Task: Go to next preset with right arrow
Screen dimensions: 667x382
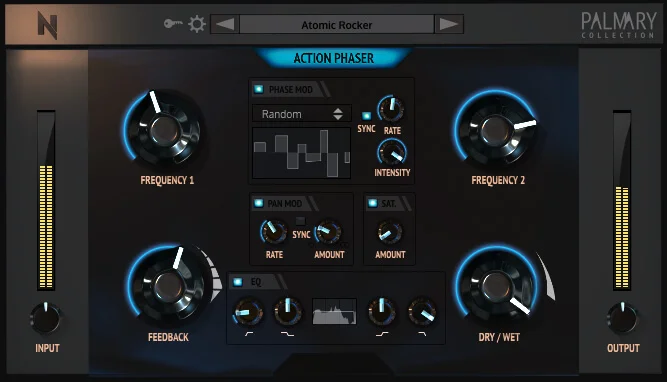Action: pos(449,24)
